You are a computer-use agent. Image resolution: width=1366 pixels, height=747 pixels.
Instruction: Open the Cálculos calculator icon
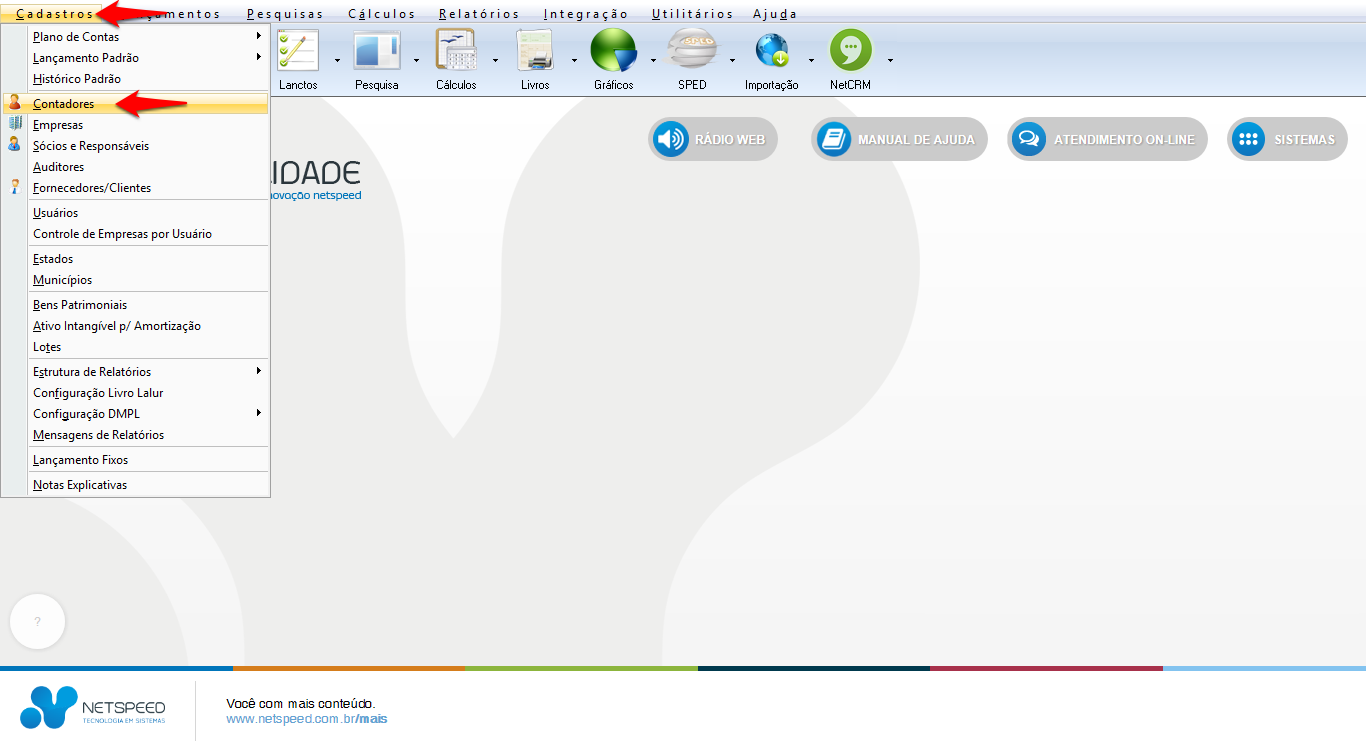coord(456,52)
